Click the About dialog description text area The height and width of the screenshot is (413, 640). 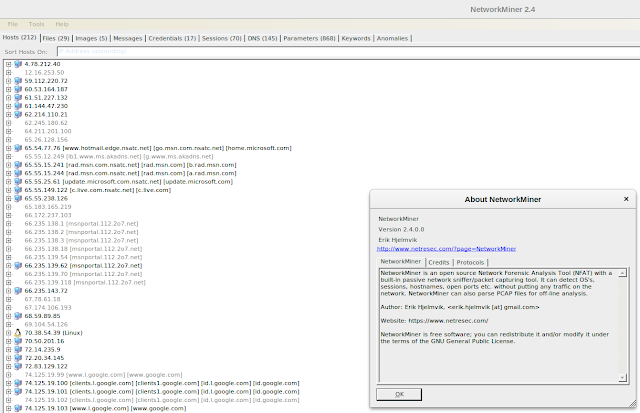tap(499, 325)
